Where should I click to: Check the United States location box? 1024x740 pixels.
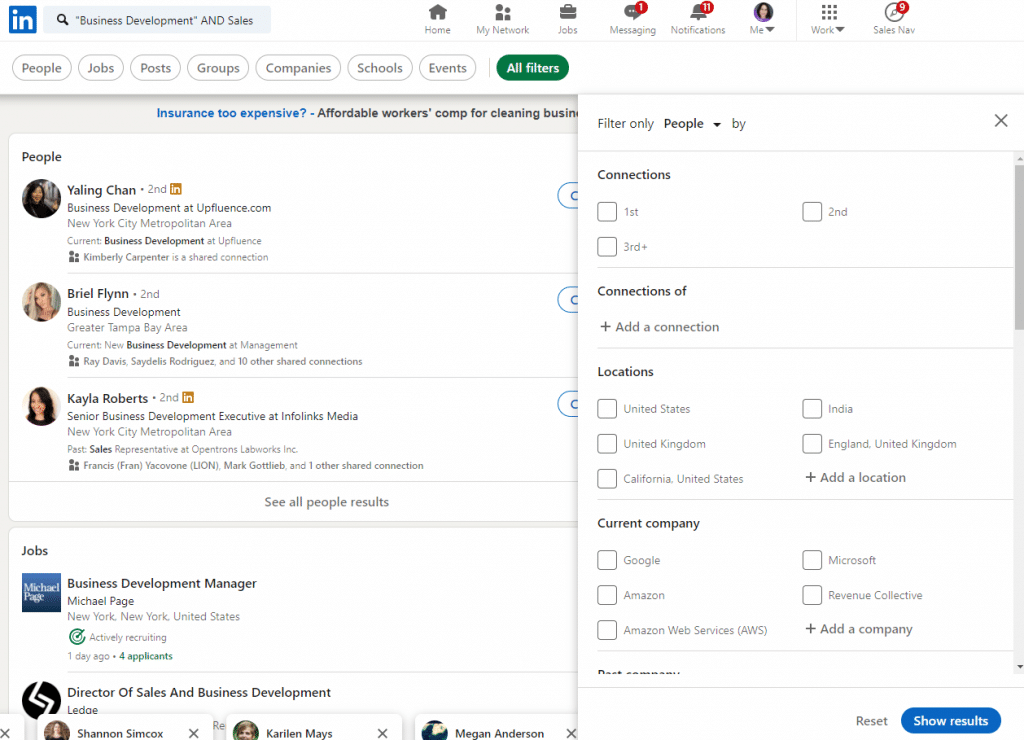607,409
